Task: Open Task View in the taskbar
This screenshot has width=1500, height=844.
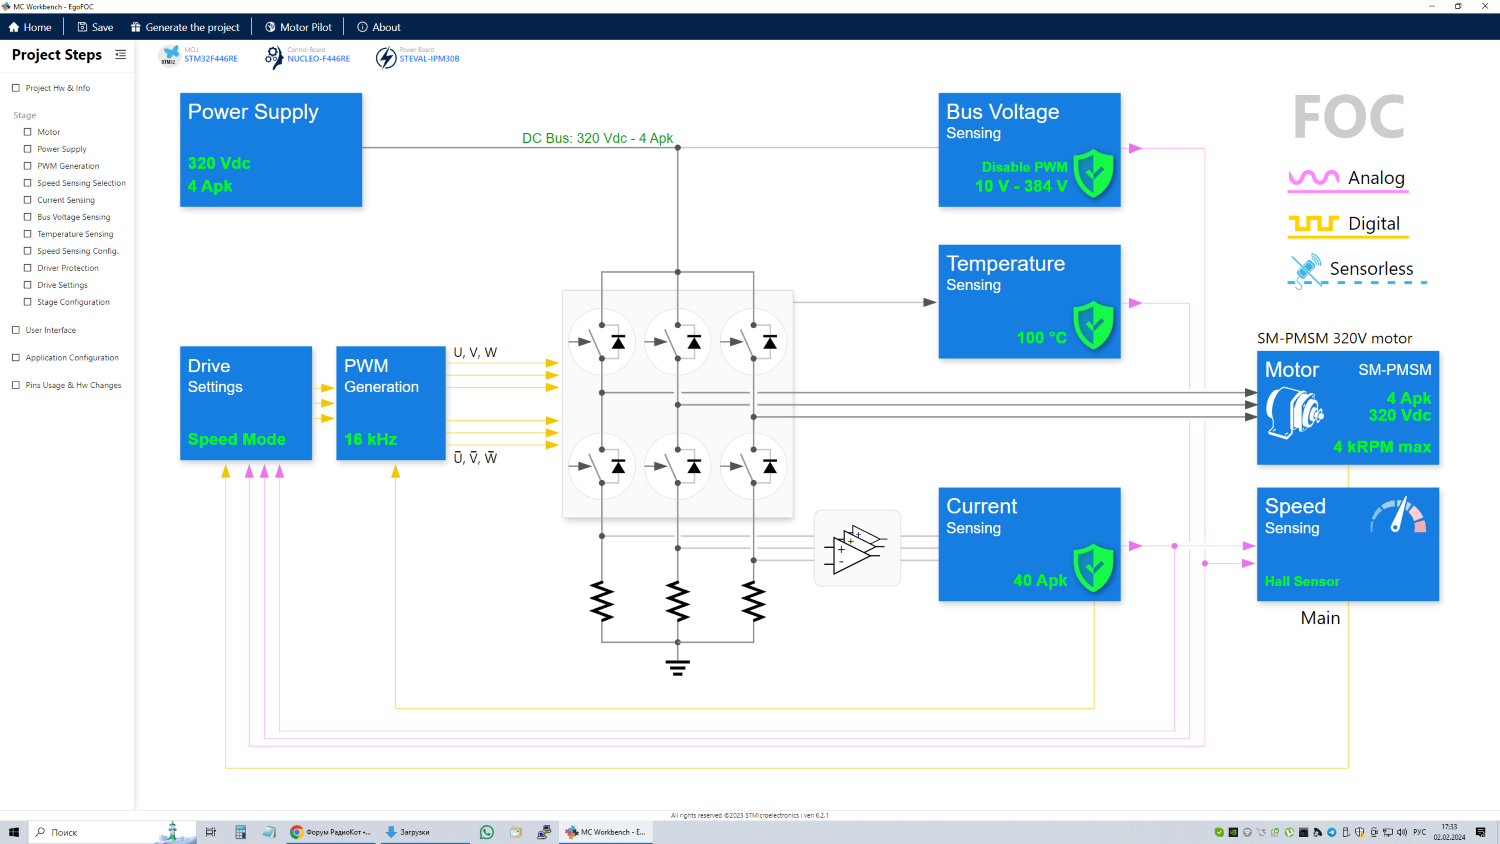Action: tap(211, 832)
